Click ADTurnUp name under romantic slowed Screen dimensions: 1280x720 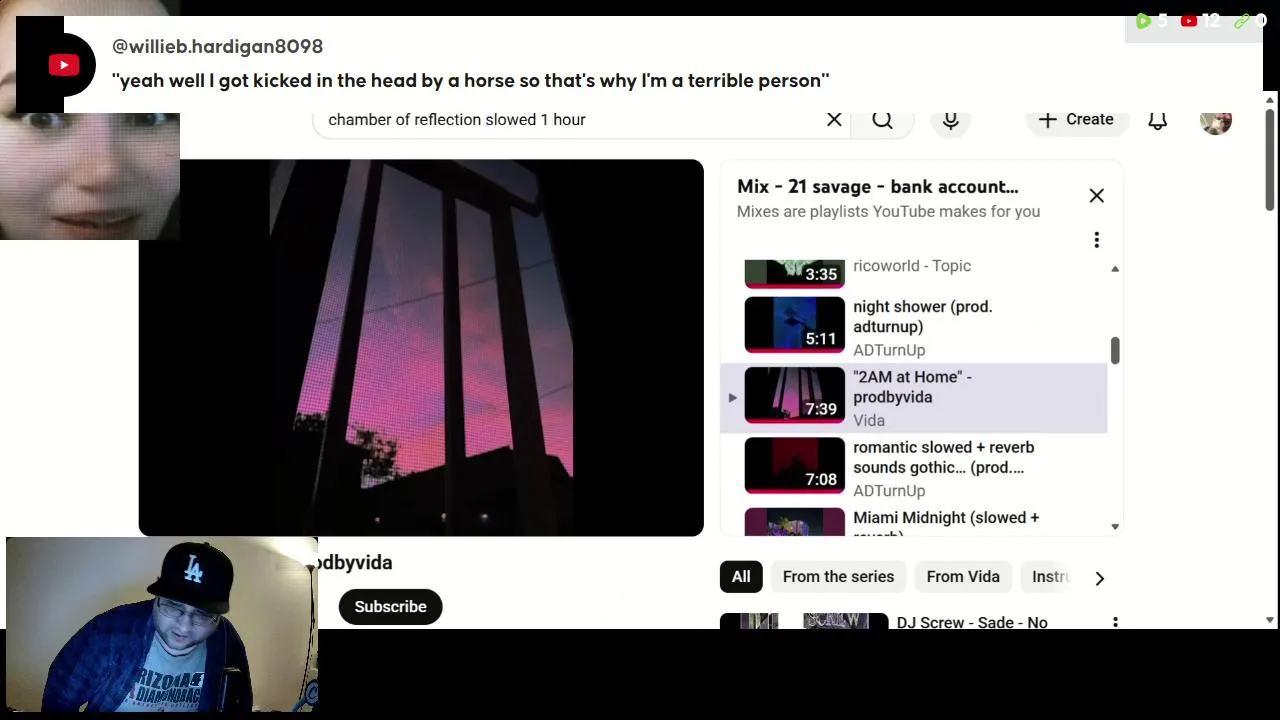coord(889,491)
